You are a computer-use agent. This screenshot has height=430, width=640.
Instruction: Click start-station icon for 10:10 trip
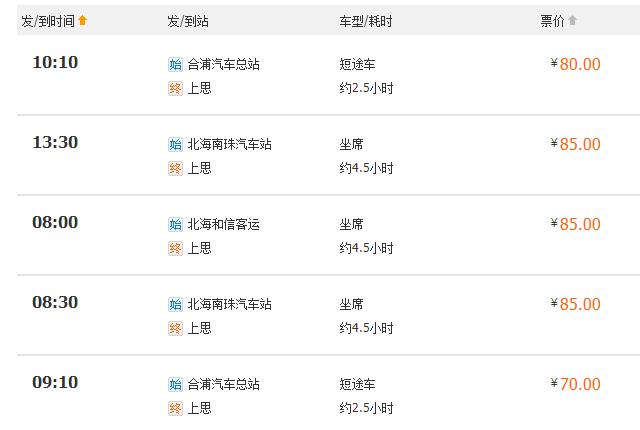[x=175, y=64]
